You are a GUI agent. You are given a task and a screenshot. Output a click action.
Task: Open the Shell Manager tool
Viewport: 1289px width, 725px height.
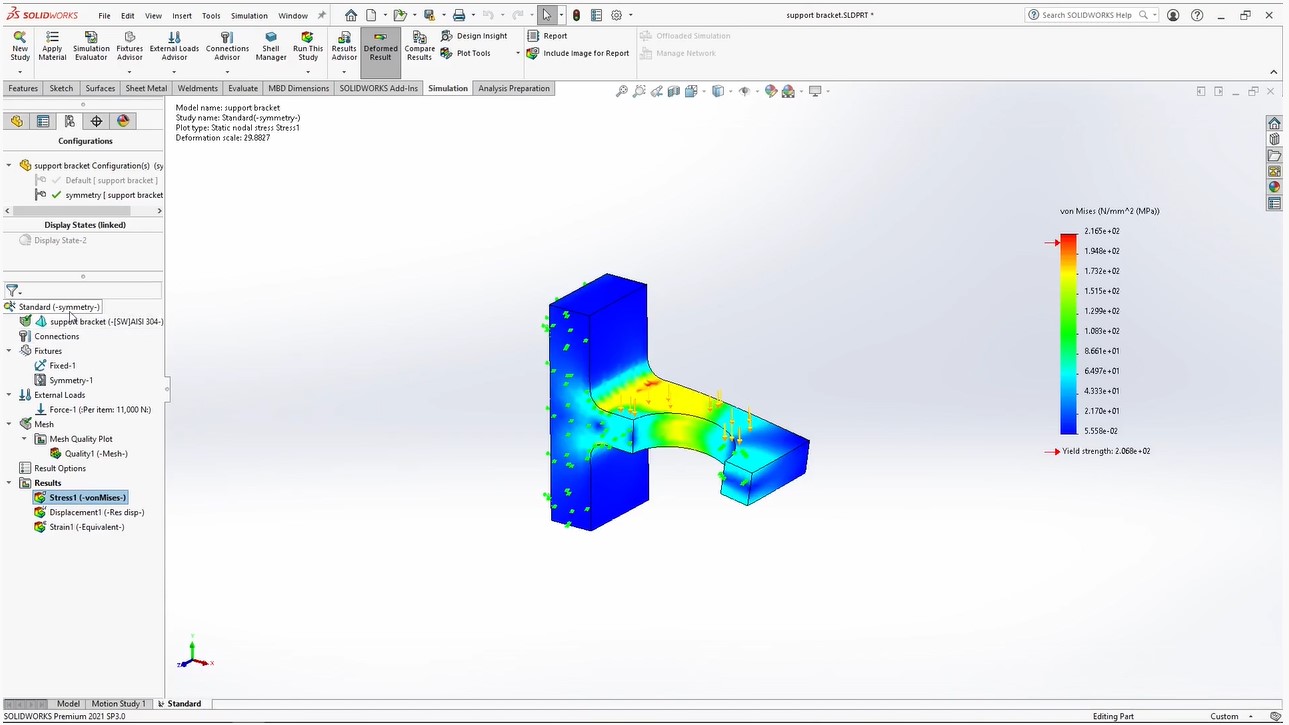pyautogui.click(x=271, y=46)
